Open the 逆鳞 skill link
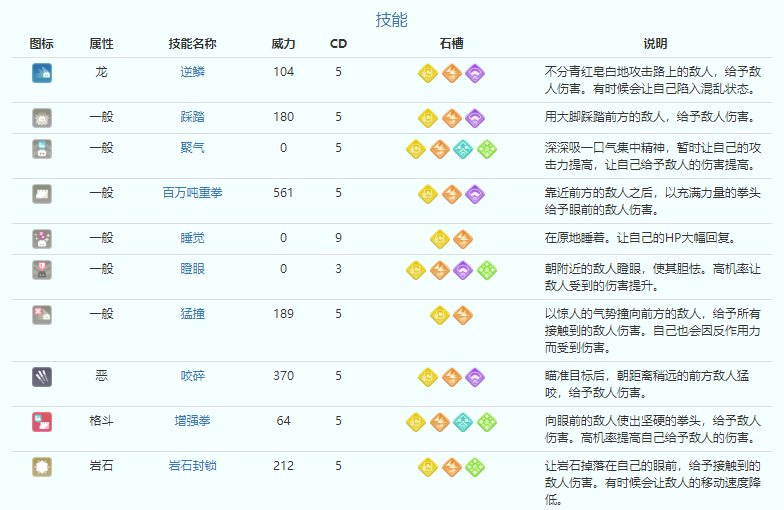The height and width of the screenshot is (510, 784). point(192,72)
